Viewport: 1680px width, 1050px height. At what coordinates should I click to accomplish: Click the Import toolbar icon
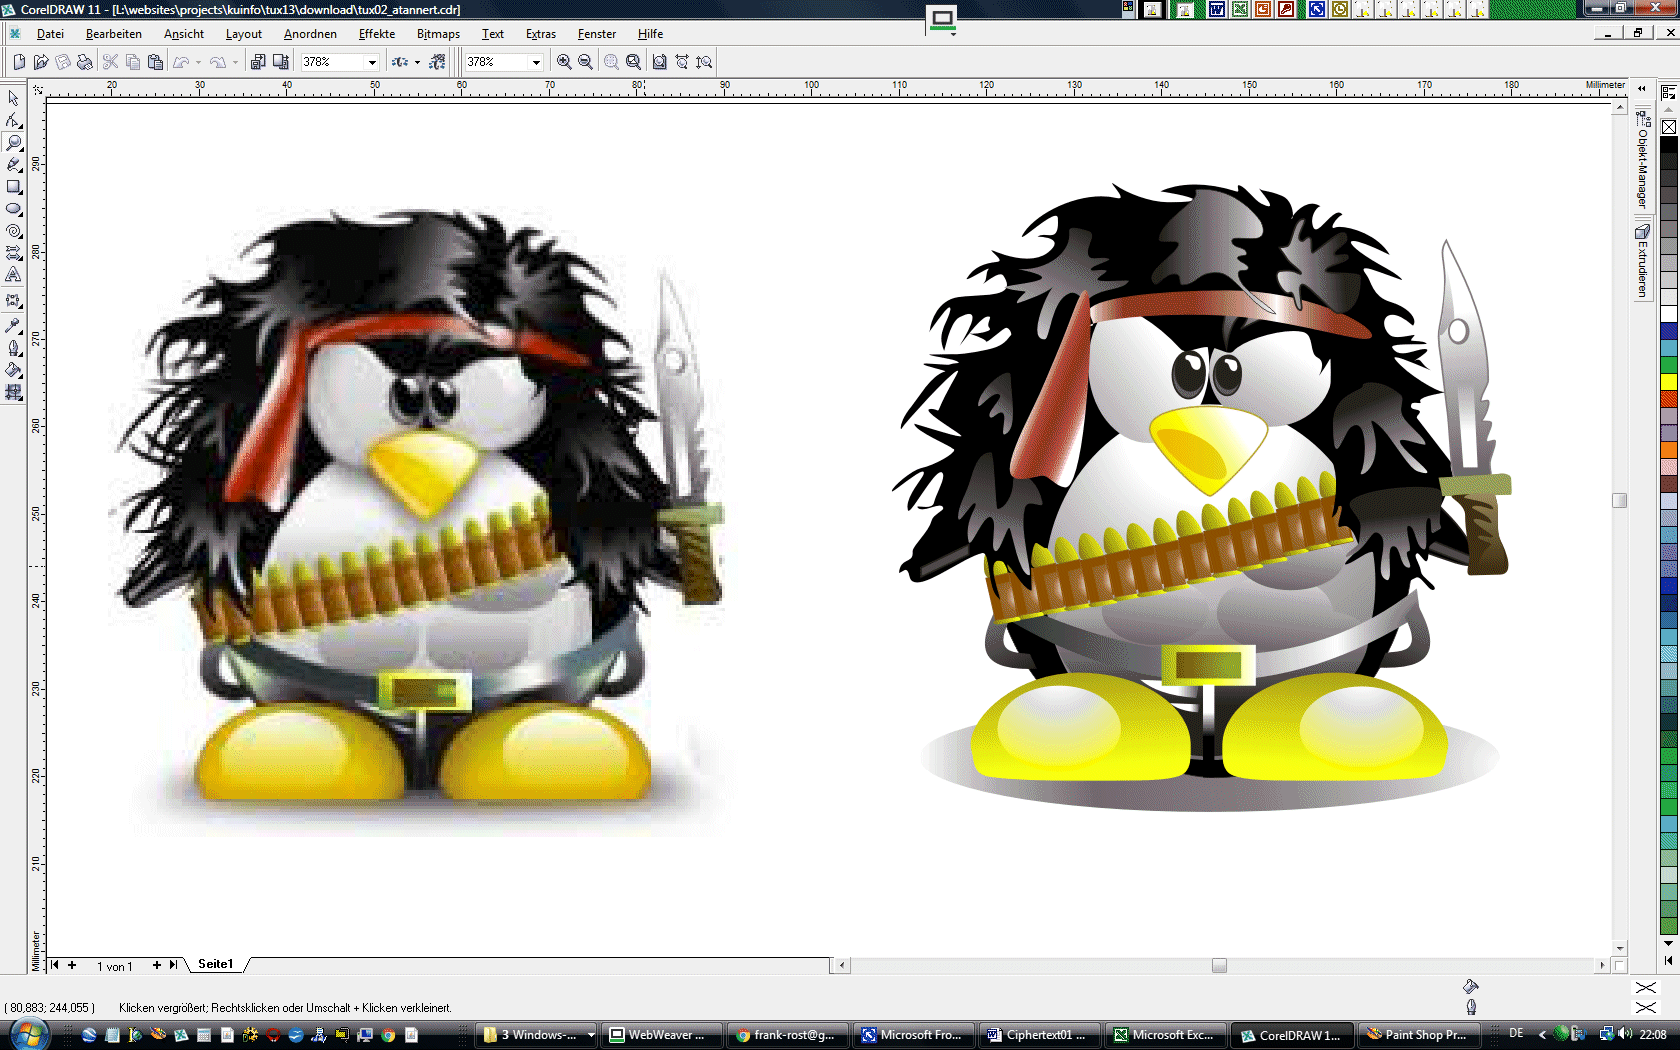(258, 62)
